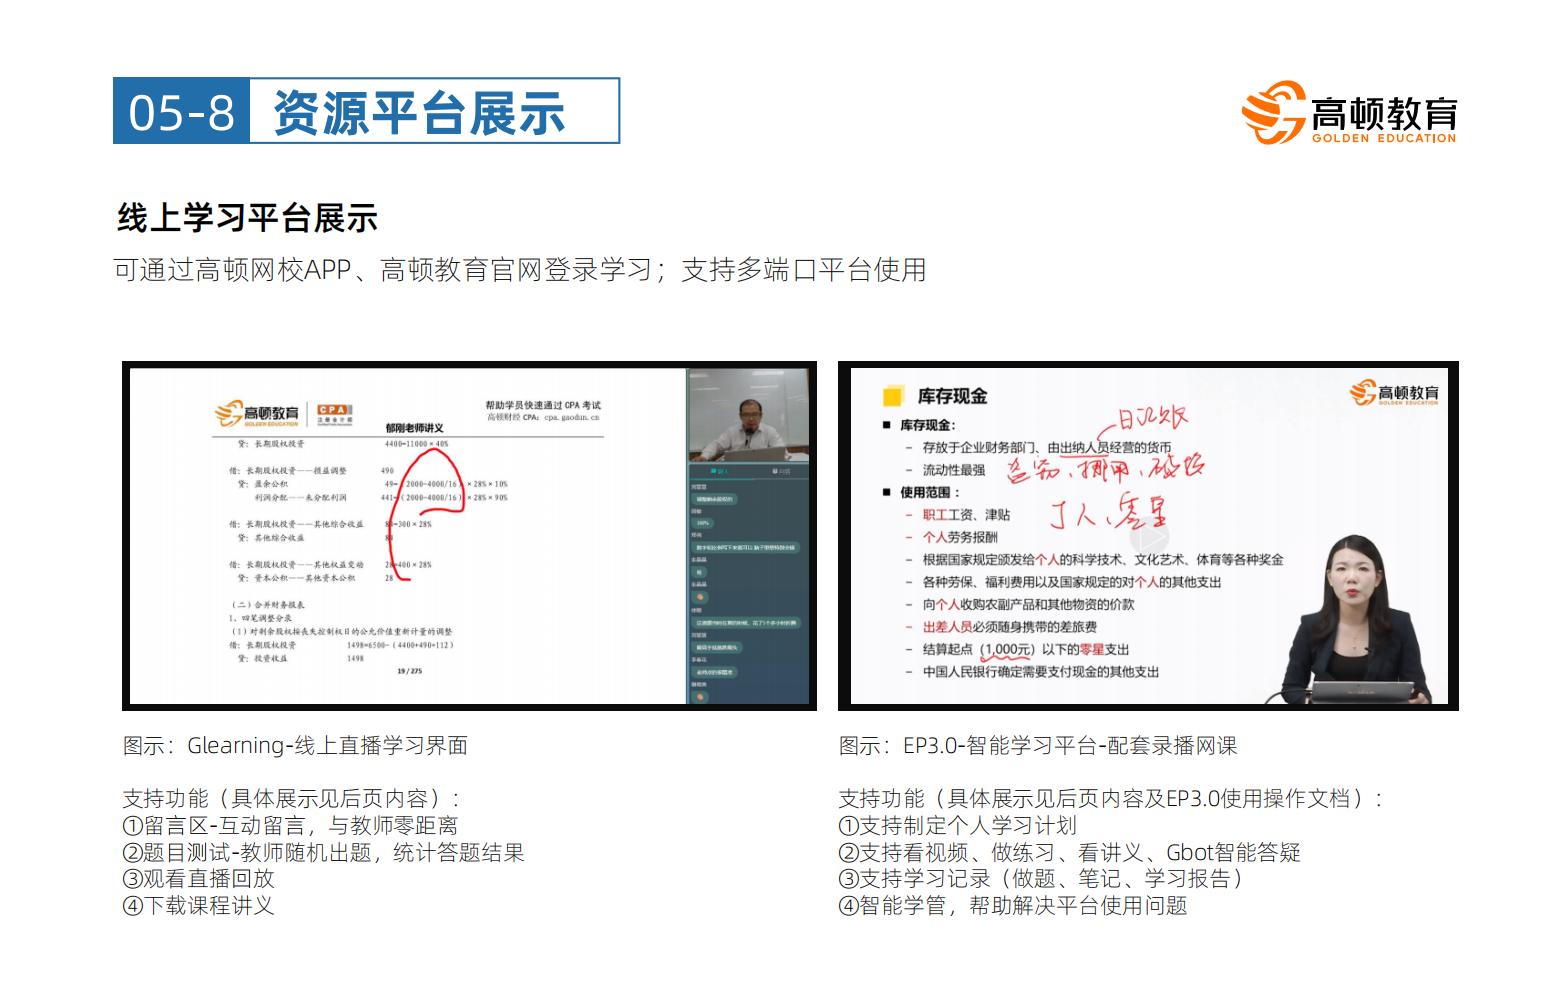Open the Glearning live-stream screenshot thumbnail
1556x1000 pixels.
tap(469, 536)
